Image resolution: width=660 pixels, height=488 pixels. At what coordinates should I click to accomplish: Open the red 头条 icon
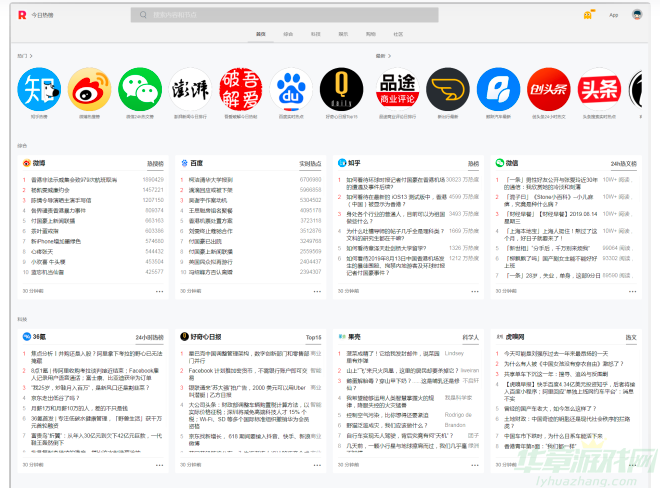(x=599, y=90)
